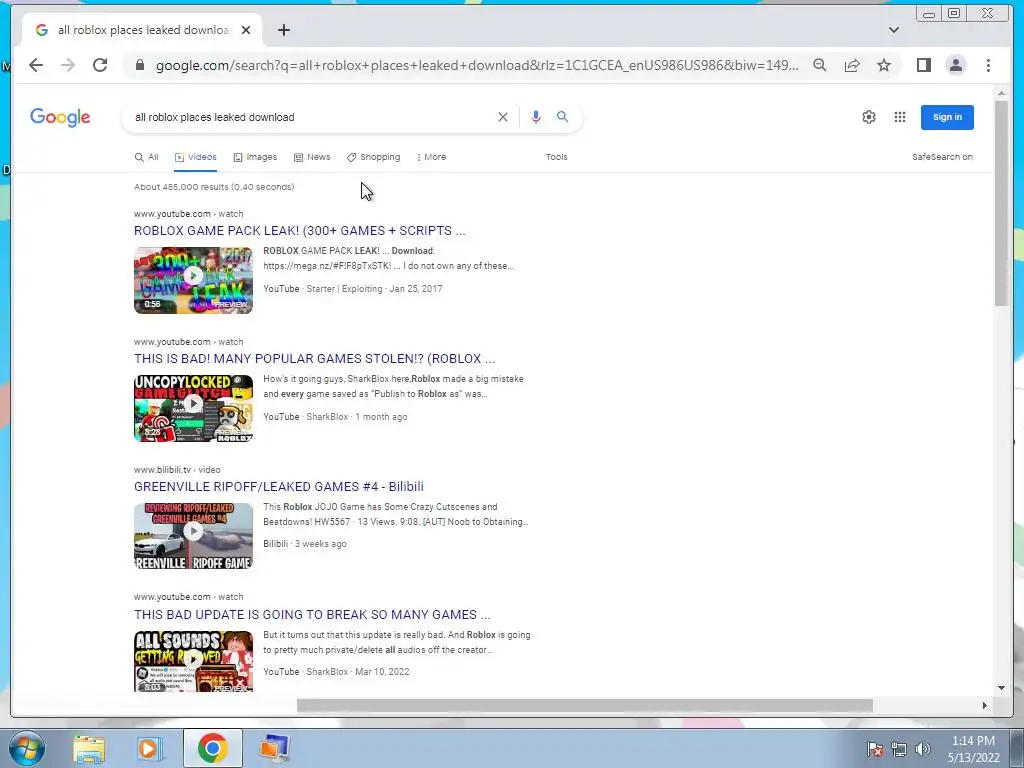Click 'About 485,000 results' text
1024x768 pixels.
pyautogui.click(x=214, y=187)
